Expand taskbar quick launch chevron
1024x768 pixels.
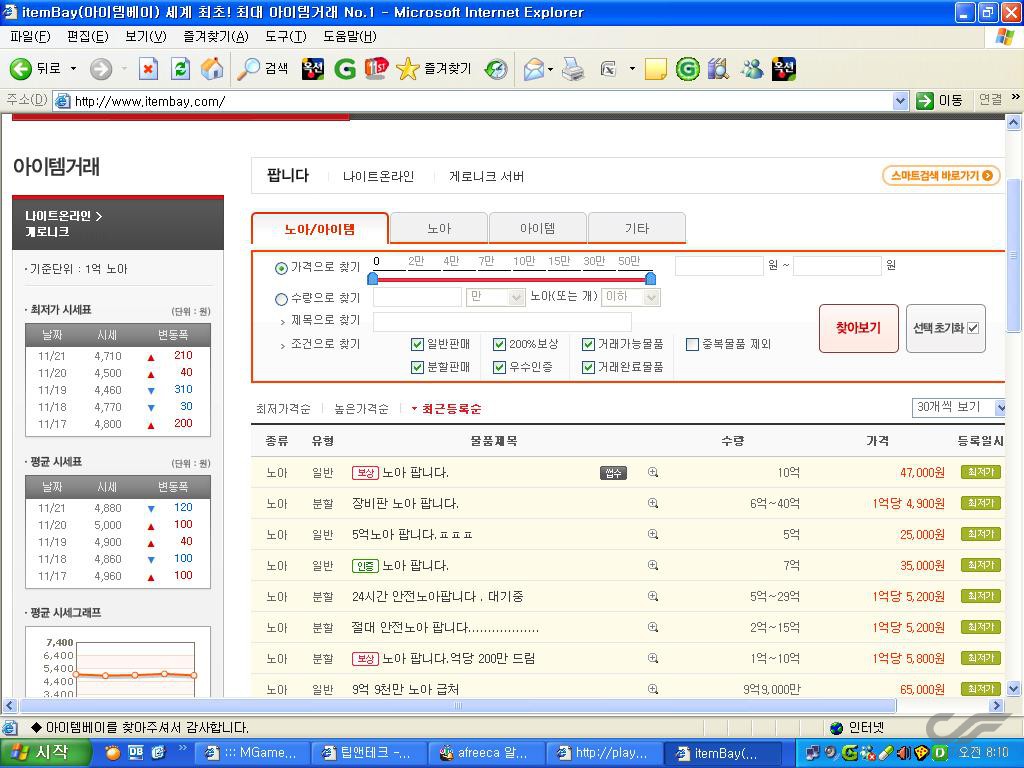(x=182, y=747)
